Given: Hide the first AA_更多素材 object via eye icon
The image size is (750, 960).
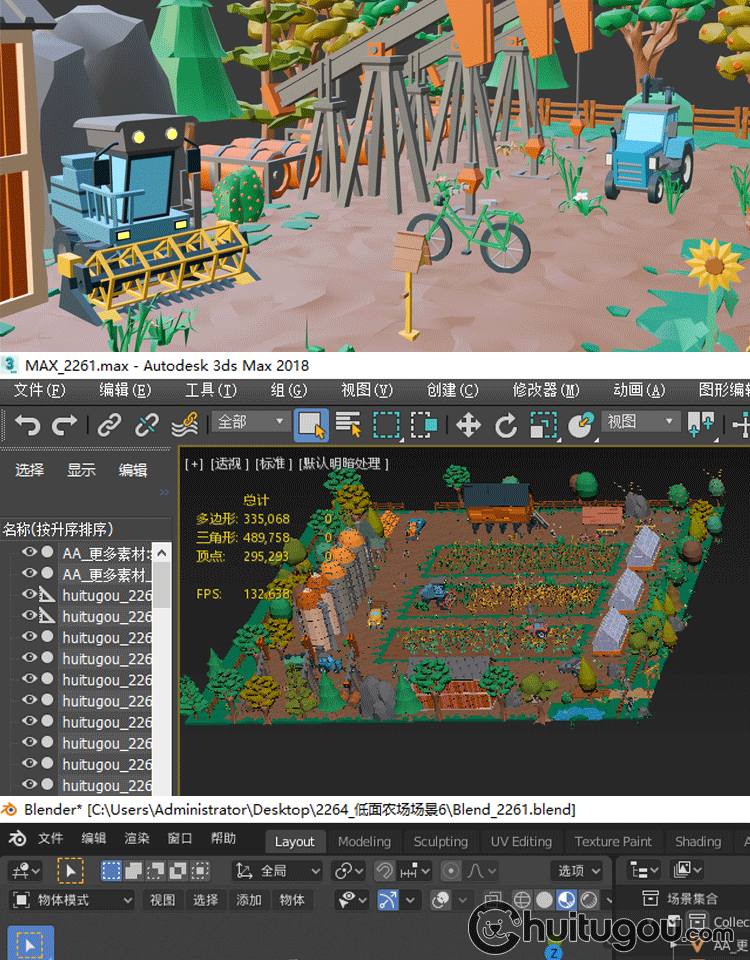Looking at the screenshot, I should point(29,552).
